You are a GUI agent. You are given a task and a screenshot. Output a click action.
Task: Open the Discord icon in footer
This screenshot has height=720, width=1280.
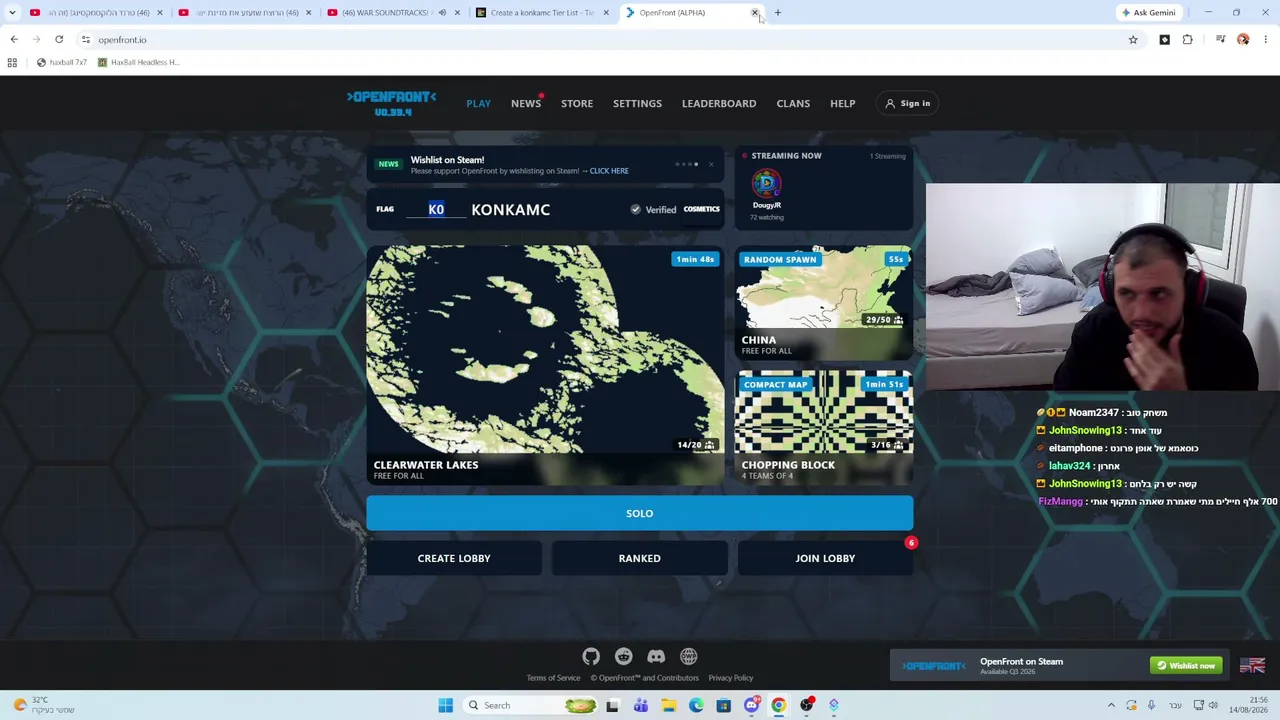(656, 656)
